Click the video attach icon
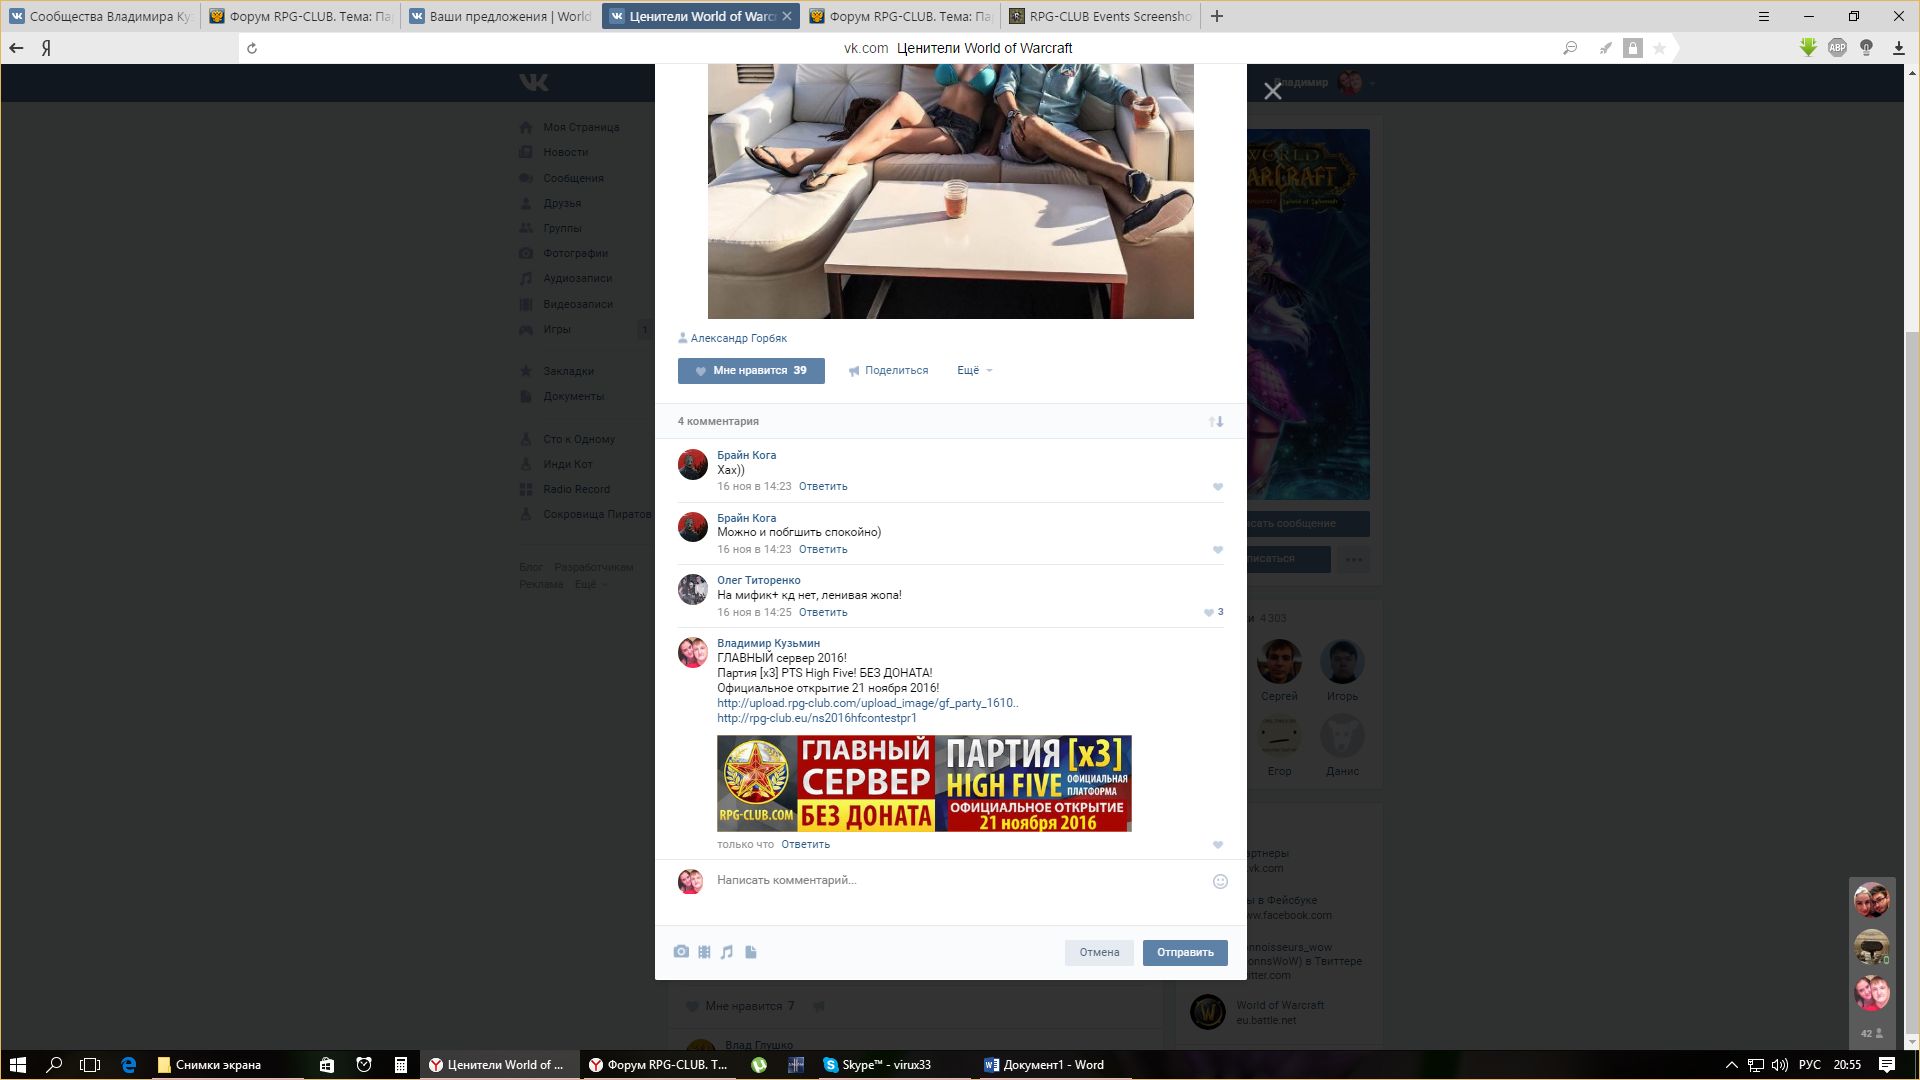This screenshot has width=1920, height=1080. (704, 952)
